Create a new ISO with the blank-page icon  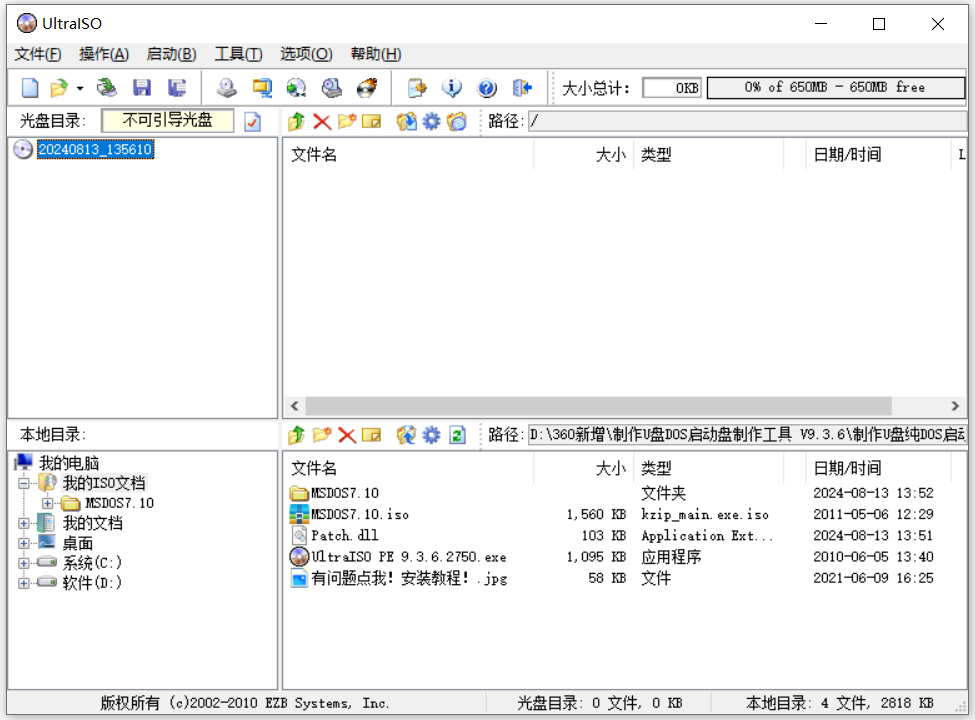pos(30,88)
